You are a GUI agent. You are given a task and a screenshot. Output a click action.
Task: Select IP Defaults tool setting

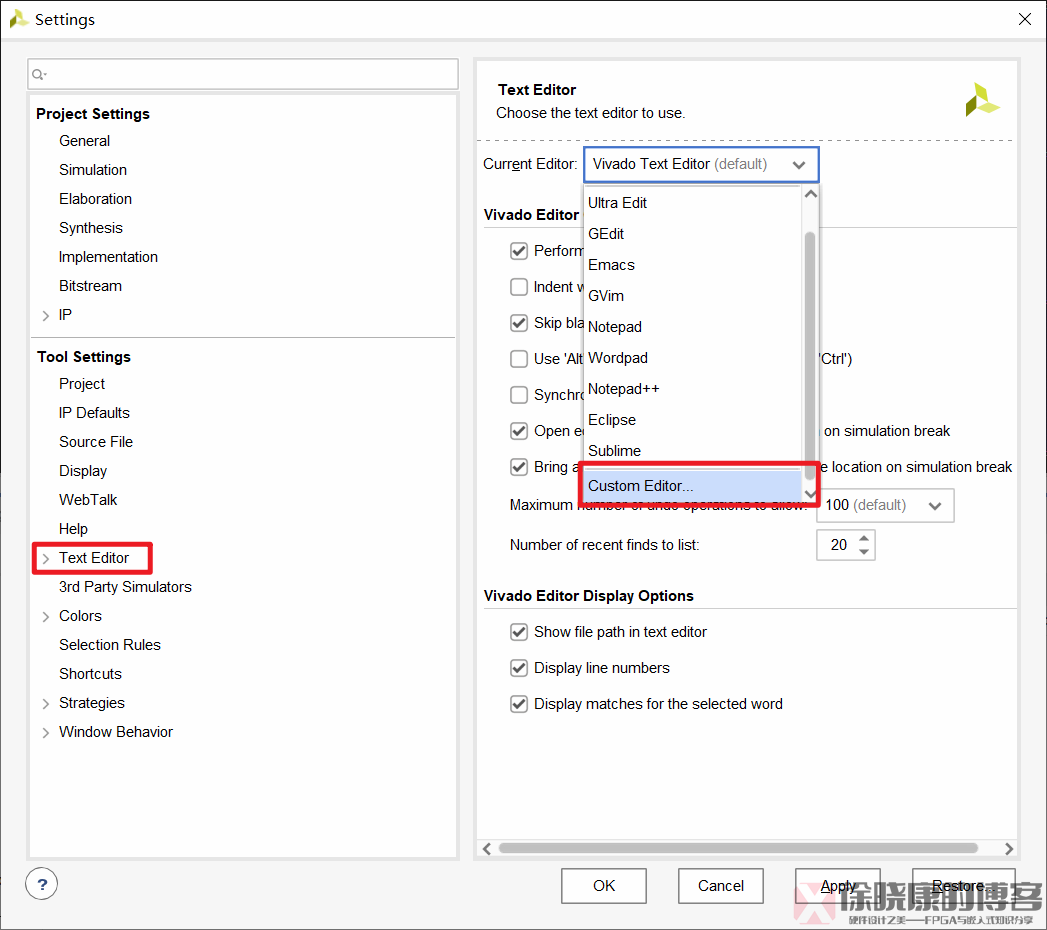[94, 413]
